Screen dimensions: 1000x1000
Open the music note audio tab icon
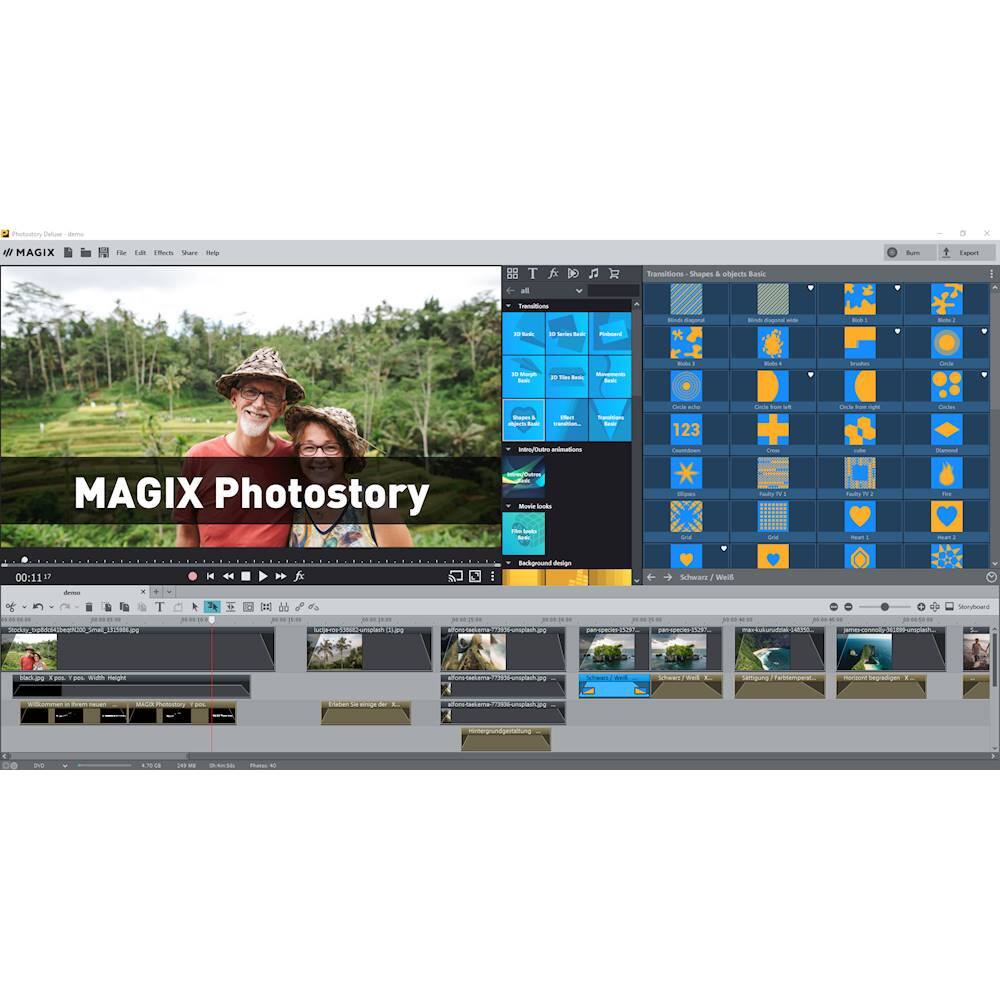(593, 273)
